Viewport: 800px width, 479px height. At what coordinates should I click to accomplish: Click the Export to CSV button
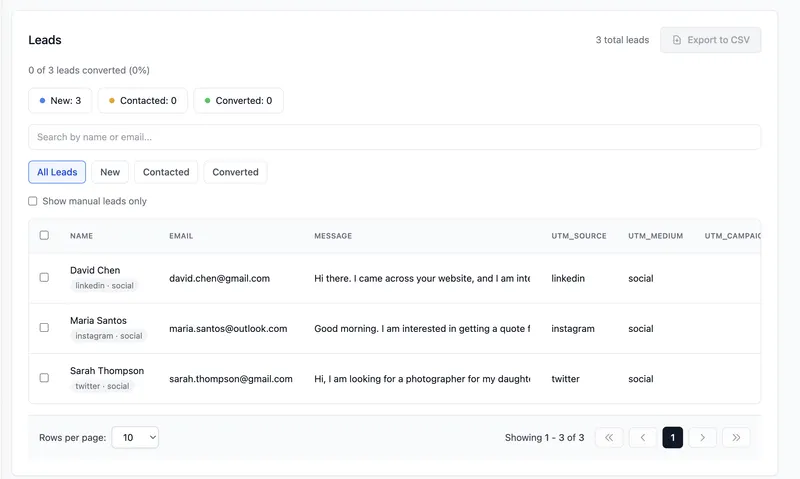[710, 40]
